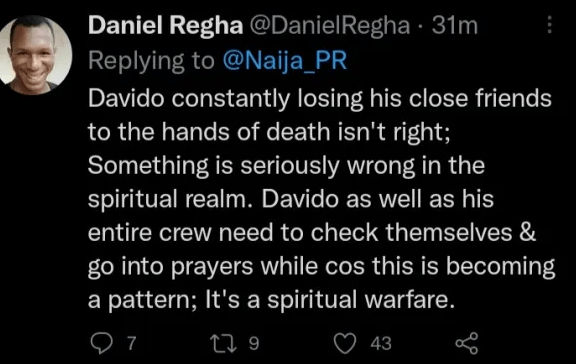The height and width of the screenshot is (364, 576).
Task: Open the @Naija_PR mention link
Action: pyautogui.click(x=285, y=60)
